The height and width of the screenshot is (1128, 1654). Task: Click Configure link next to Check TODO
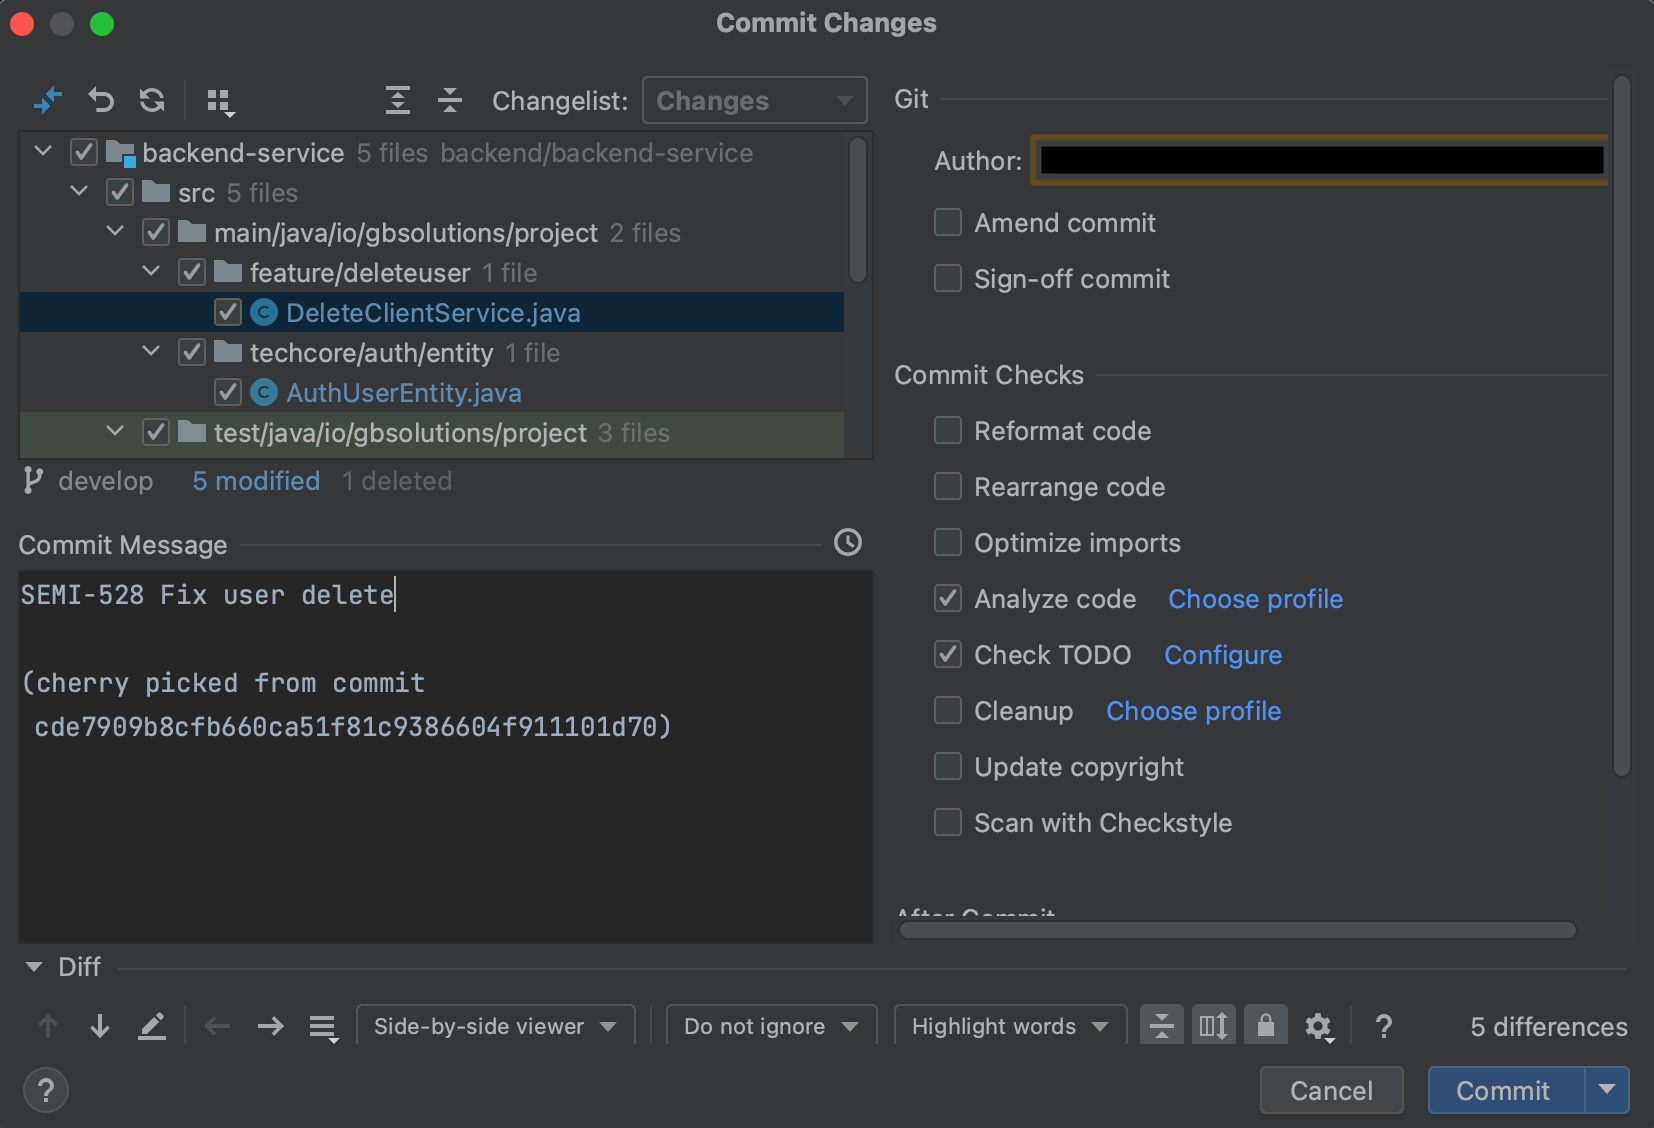1222,655
